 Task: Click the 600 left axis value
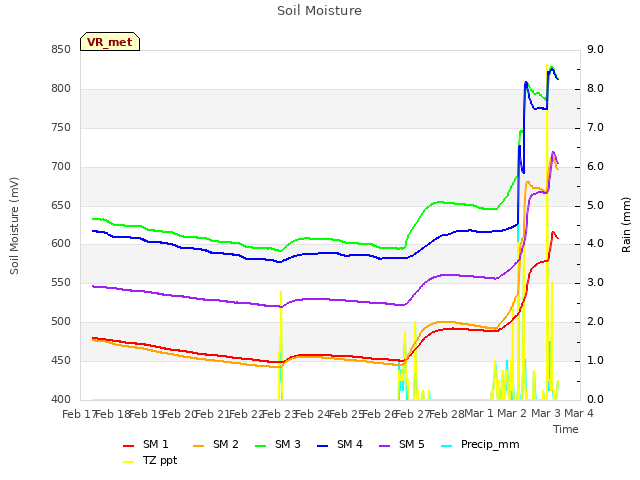(61, 244)
